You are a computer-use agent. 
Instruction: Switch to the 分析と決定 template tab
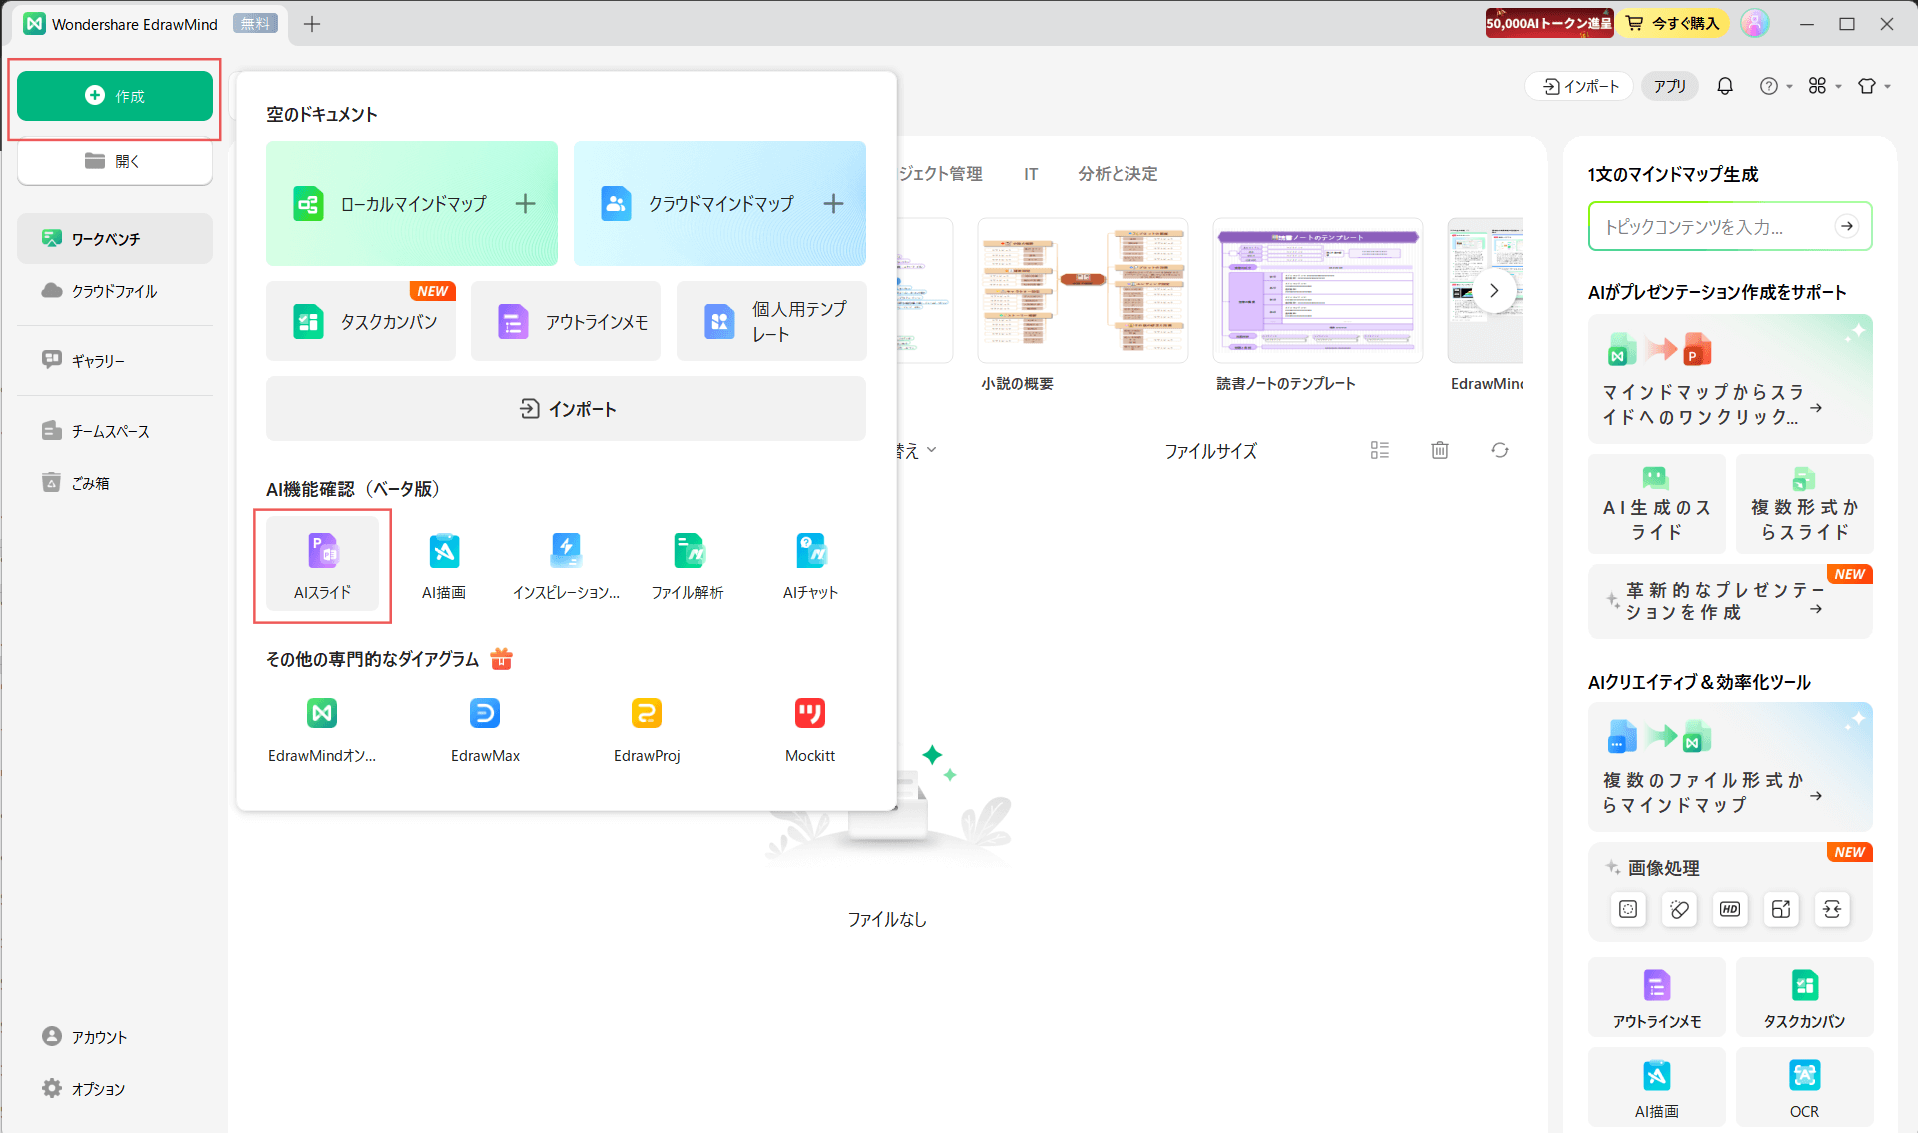pos(1118,174)
